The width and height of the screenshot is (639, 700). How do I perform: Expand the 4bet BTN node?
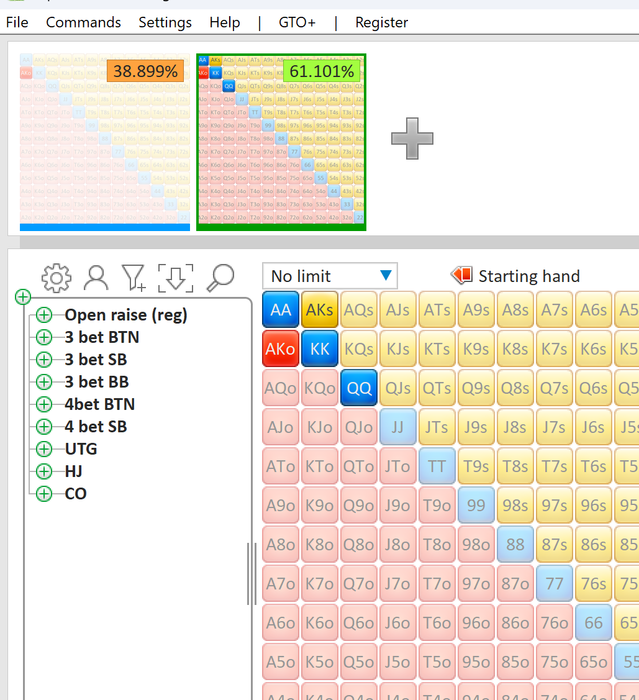pyautogui.click(x=44, y=404)
